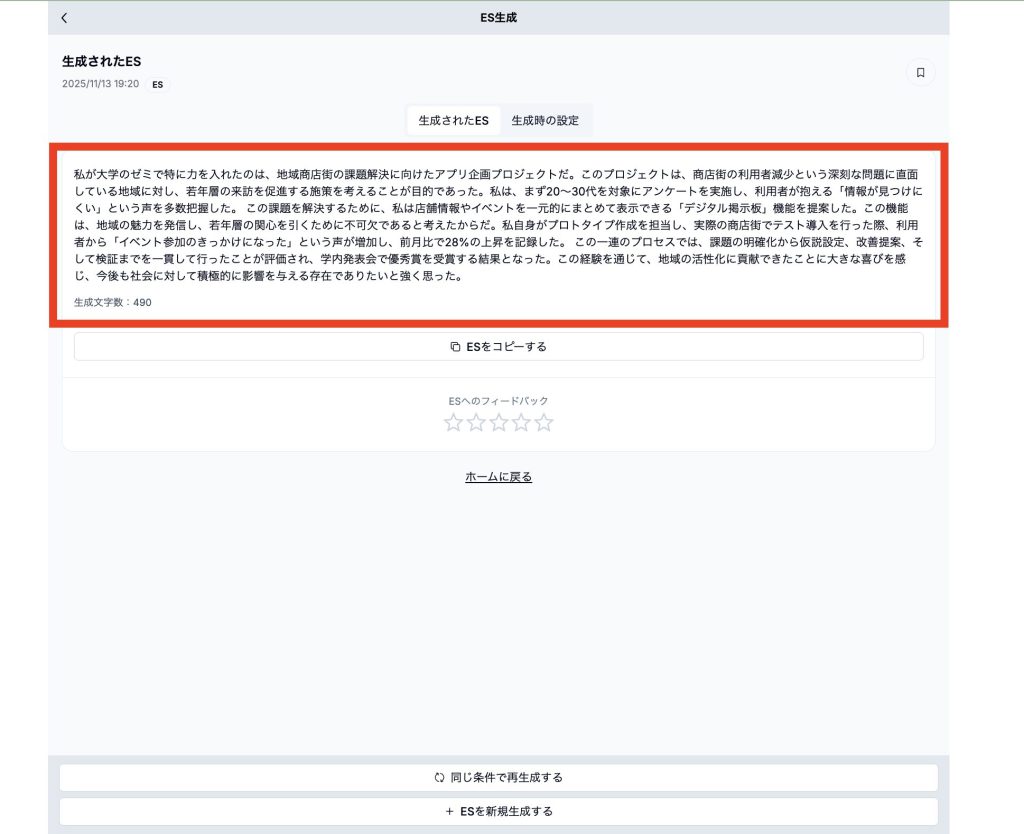Click the copy icon beside ESをコピーする
Viewport: 1024px width, 834px height.
[455, 347]
